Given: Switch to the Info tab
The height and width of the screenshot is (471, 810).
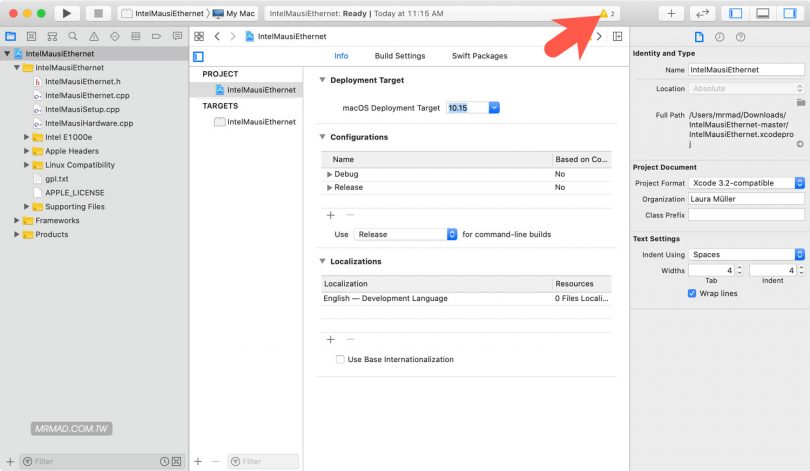Looking at the screenshot, I should coord(341,56).
